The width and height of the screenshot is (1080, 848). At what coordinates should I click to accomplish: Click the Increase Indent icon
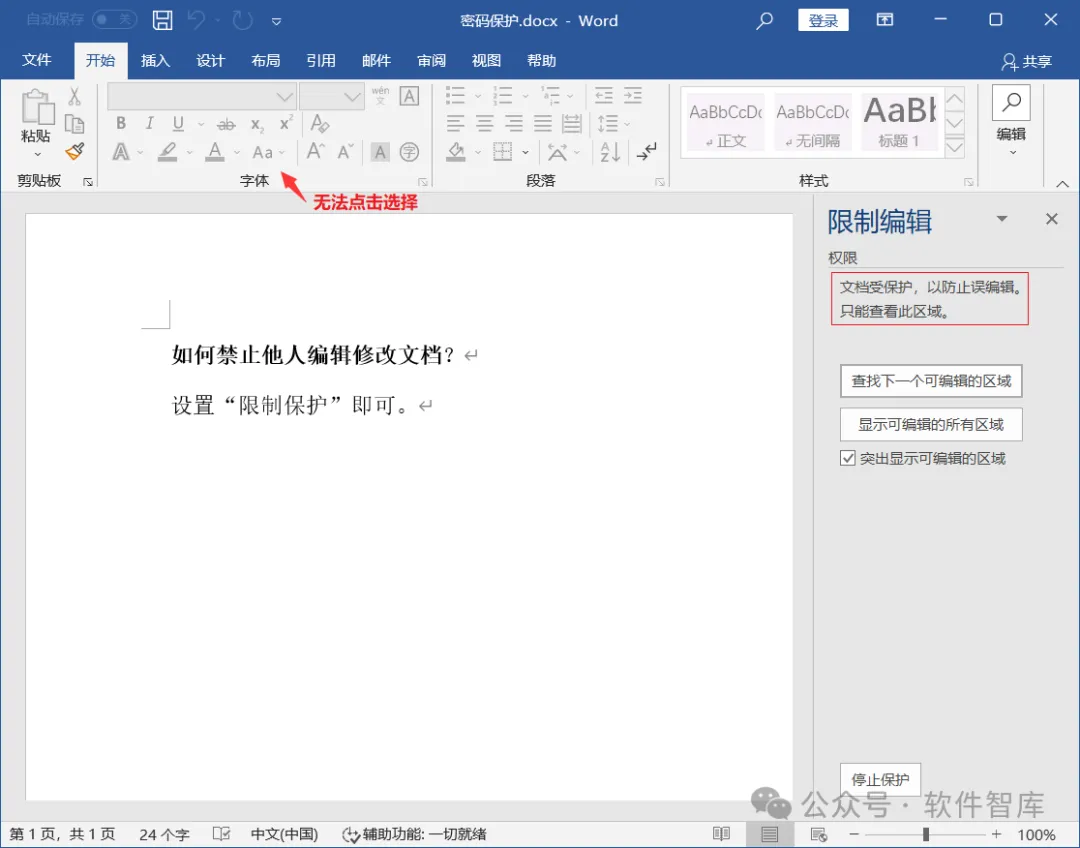click(632, 95)
